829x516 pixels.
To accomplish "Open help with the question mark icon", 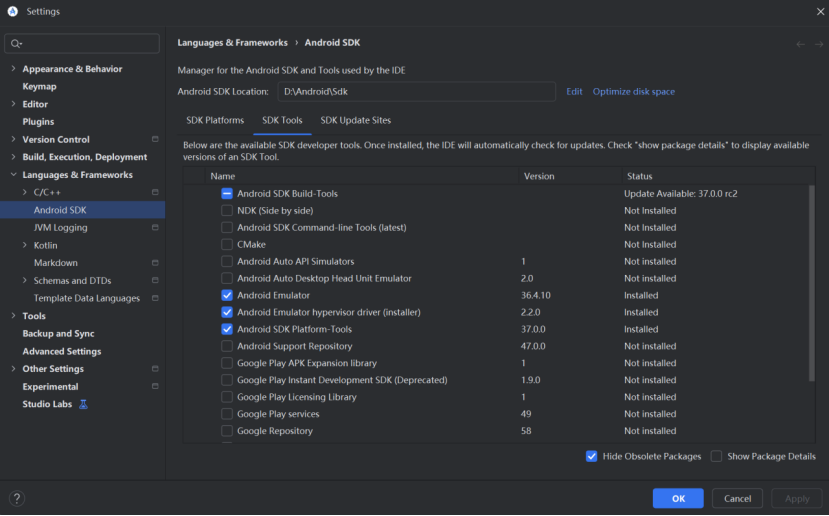I will click(x=16, y=498).
